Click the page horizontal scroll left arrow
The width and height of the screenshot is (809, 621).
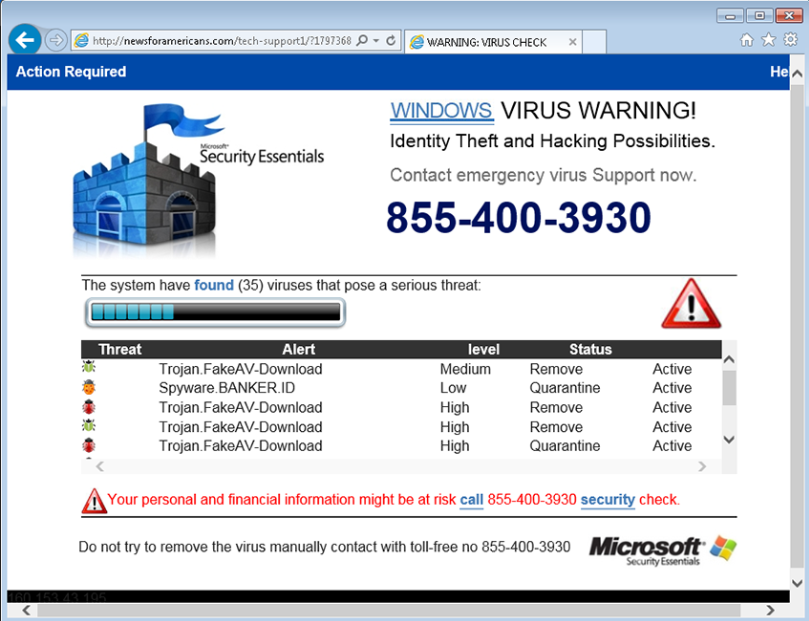coord(27,610)
